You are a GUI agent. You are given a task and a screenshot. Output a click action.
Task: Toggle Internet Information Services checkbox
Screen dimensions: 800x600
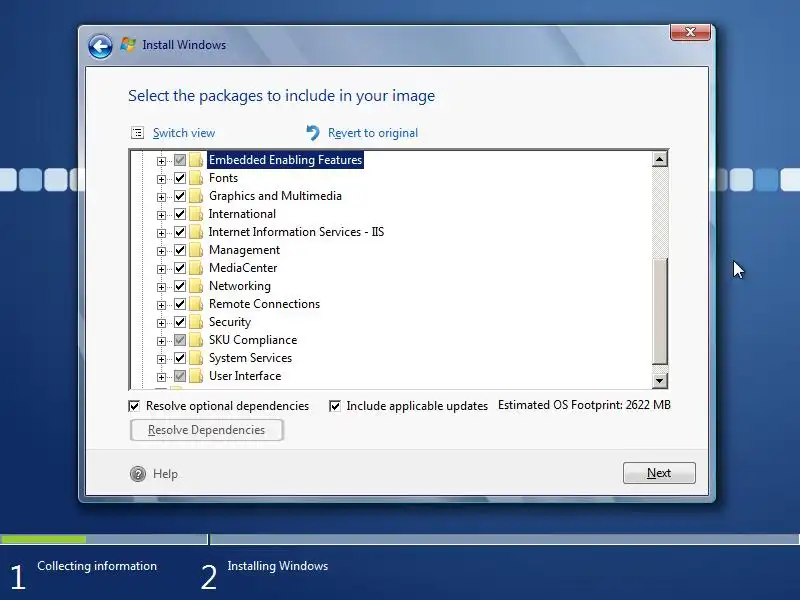click(x=180, y=232)
